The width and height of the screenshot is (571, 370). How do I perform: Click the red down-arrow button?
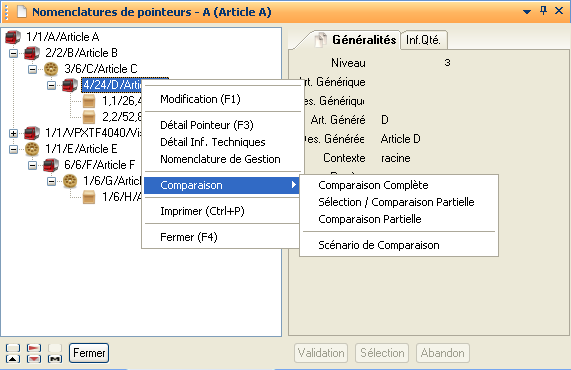(x=34, y=359)
